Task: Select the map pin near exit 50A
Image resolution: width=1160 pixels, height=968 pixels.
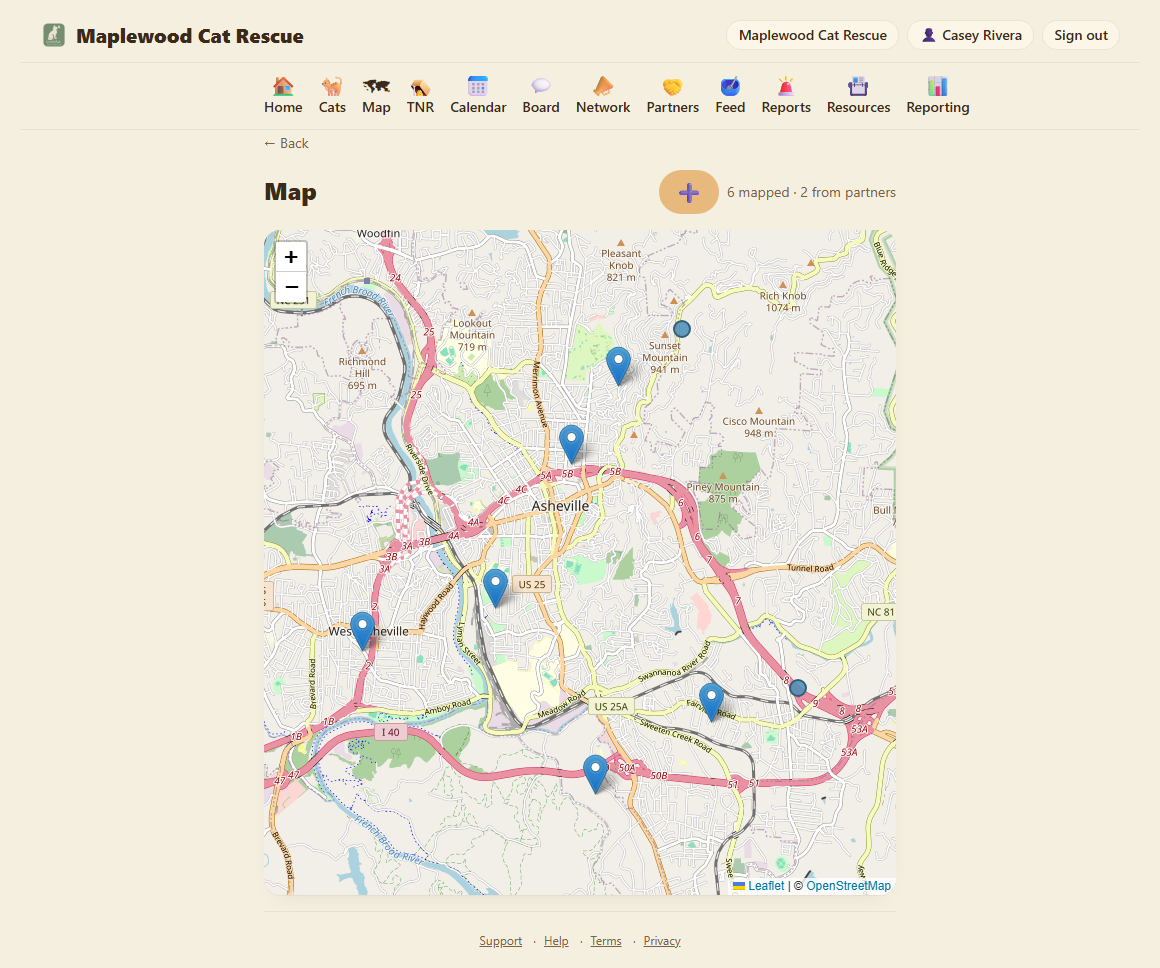Action: pos(596,773)
